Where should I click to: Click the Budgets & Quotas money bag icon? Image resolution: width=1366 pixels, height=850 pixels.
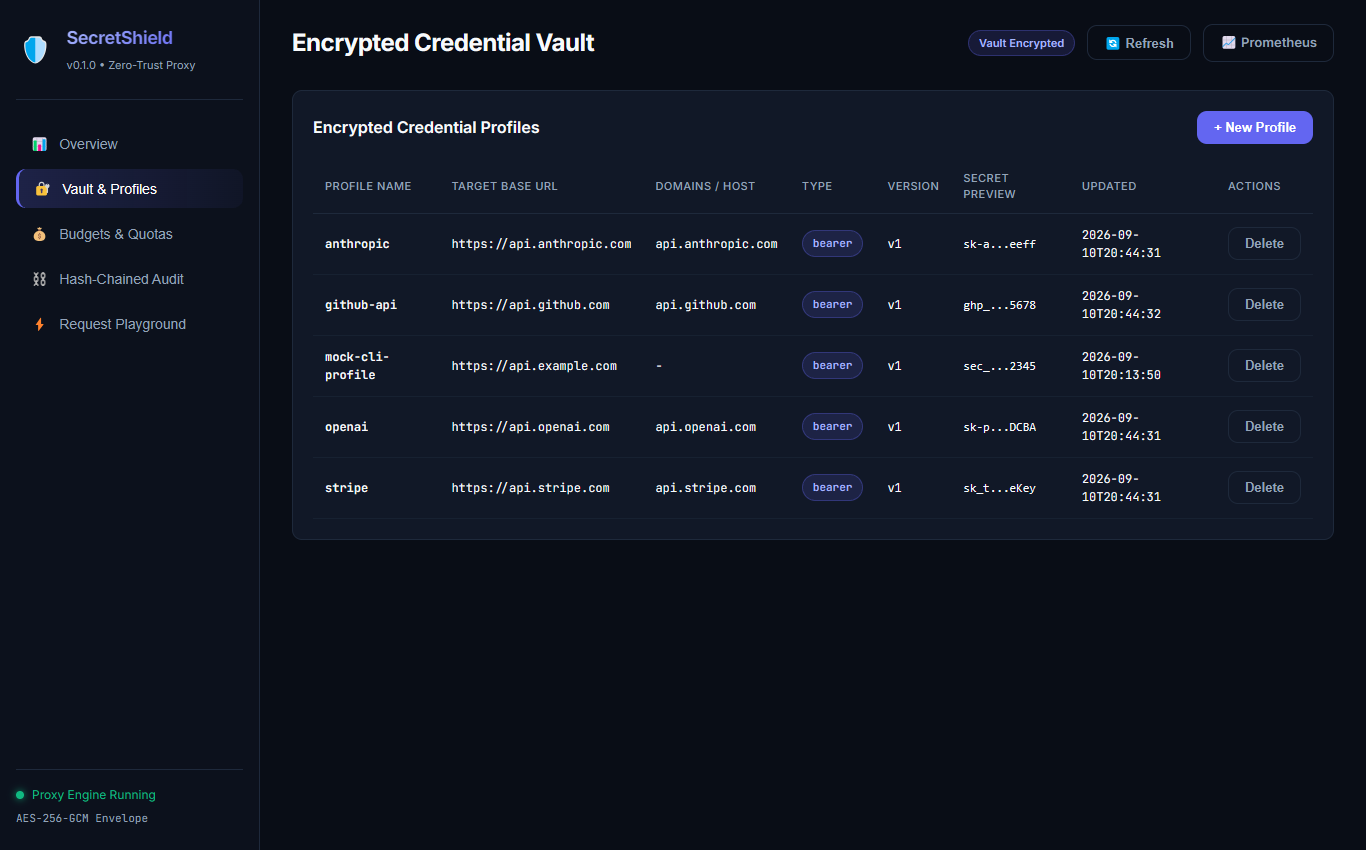click(40, 234)
